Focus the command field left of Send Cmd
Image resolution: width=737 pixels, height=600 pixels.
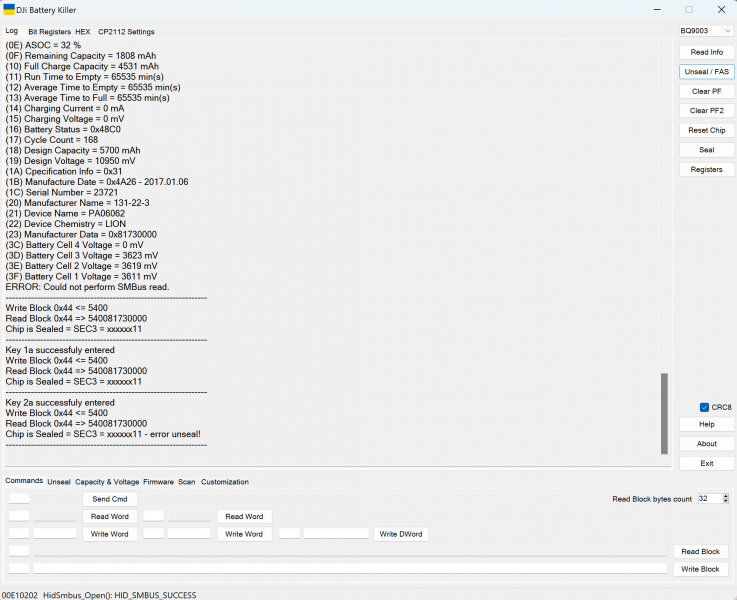click(19, 499)
